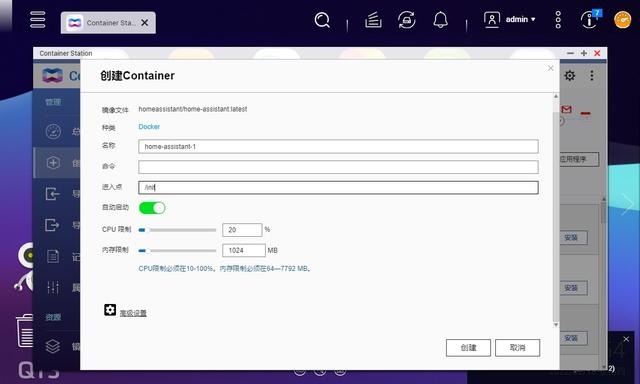Select the create plus sidebar icon
Viewport: 640px width, 384px height.
[53, 163]
